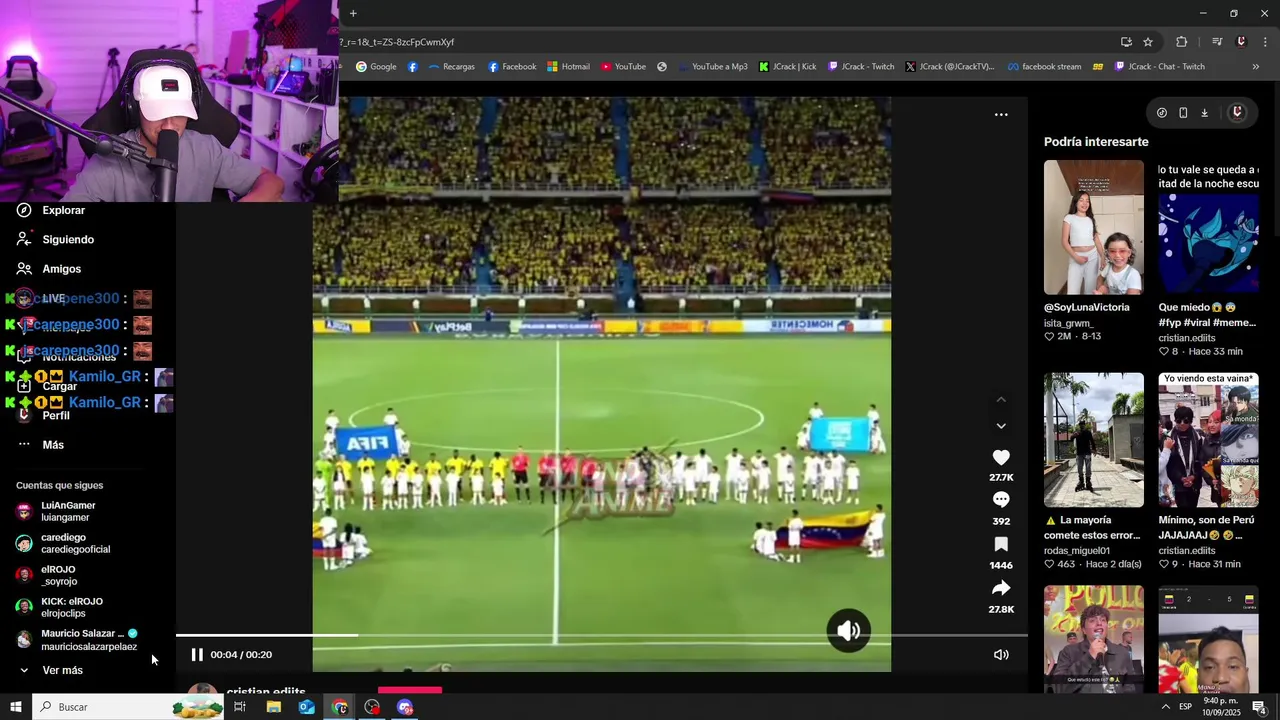Image resolution: width=1280 pixels, height=720 pixels.
Task: Open the YouTube bookmark
Action: coord(623,67)
